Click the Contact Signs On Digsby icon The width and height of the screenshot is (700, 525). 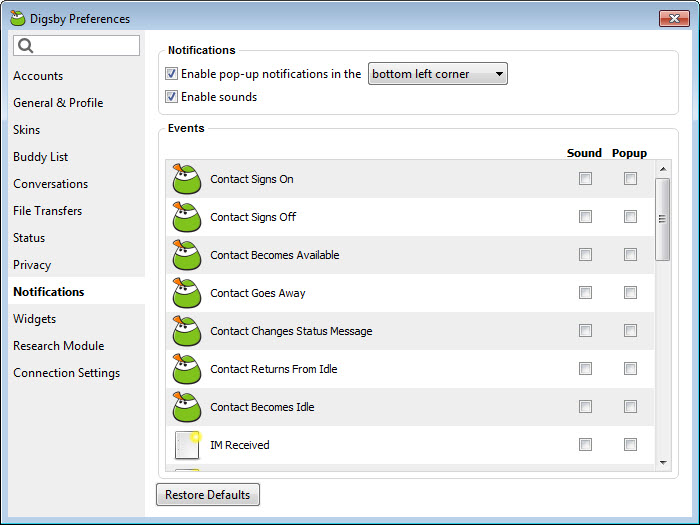click(x=187, y=179)
